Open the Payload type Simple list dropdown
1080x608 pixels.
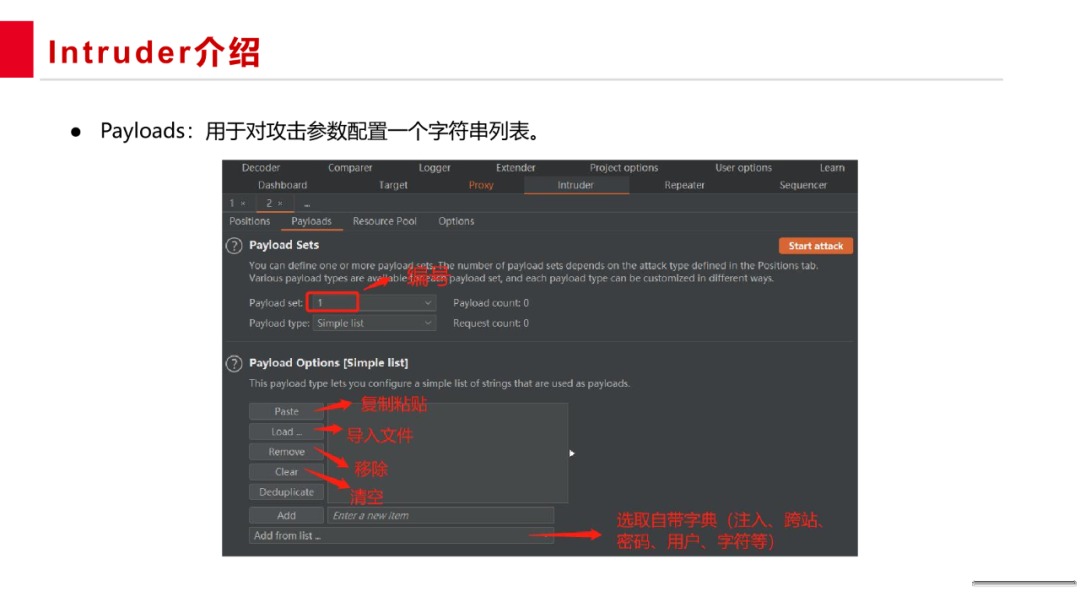(374, 323)
